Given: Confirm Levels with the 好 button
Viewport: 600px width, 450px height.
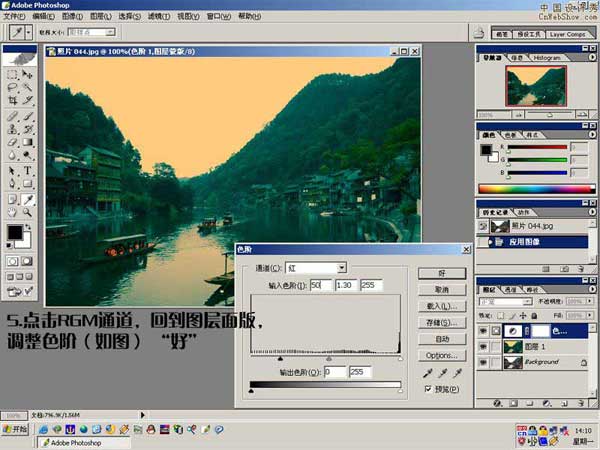Looking at the screenshot, I should click(442, 273).
